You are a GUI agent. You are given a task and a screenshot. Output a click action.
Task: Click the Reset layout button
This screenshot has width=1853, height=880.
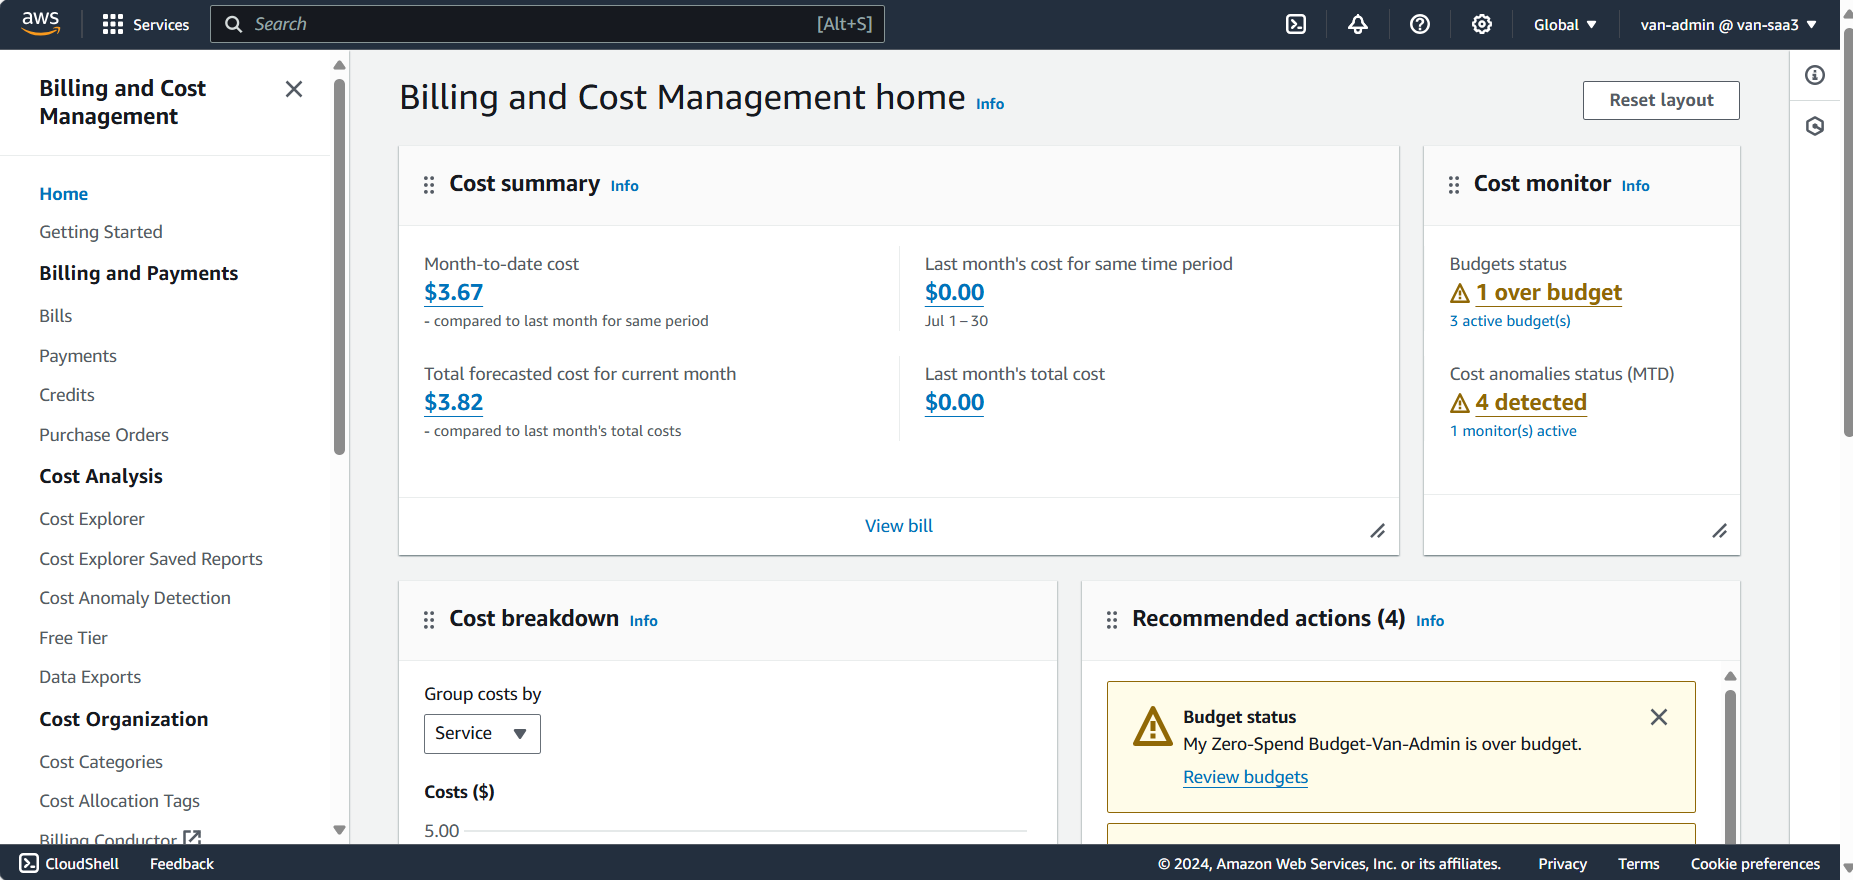1661,100
